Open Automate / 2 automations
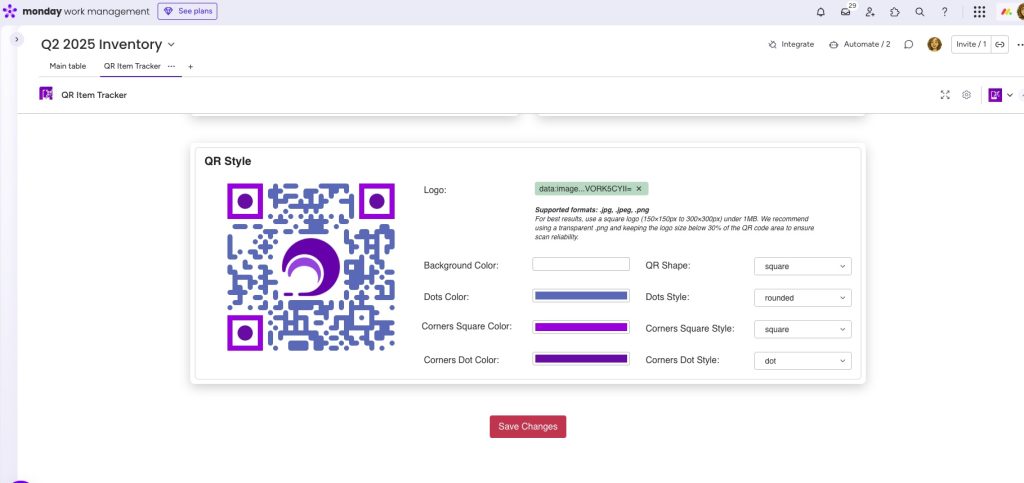 click(x=859, y=44)
